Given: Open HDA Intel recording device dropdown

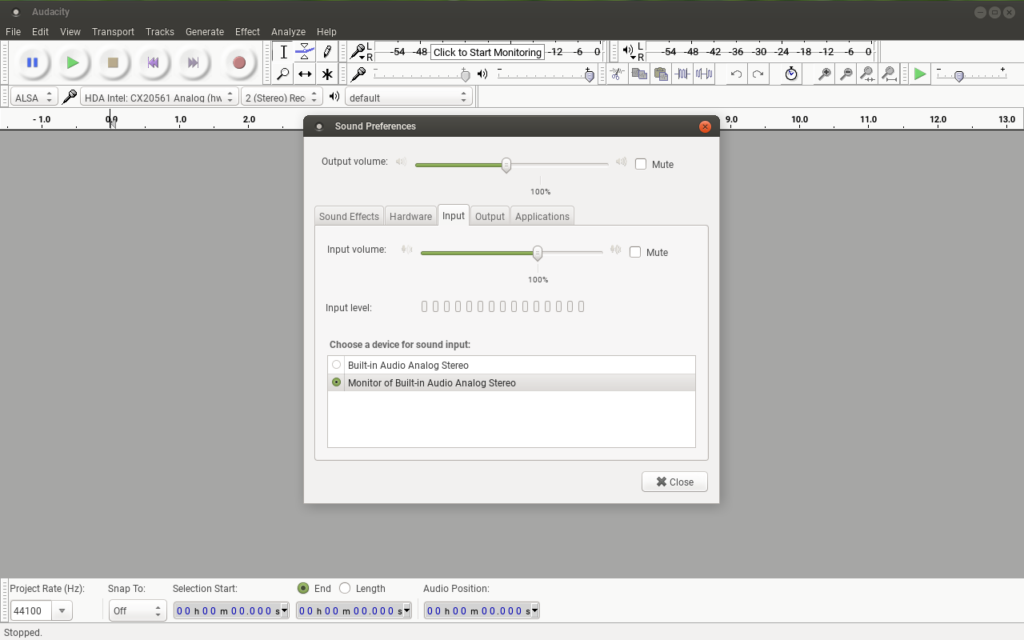Looking at the screenshot, I should click(x=159, y=97).
